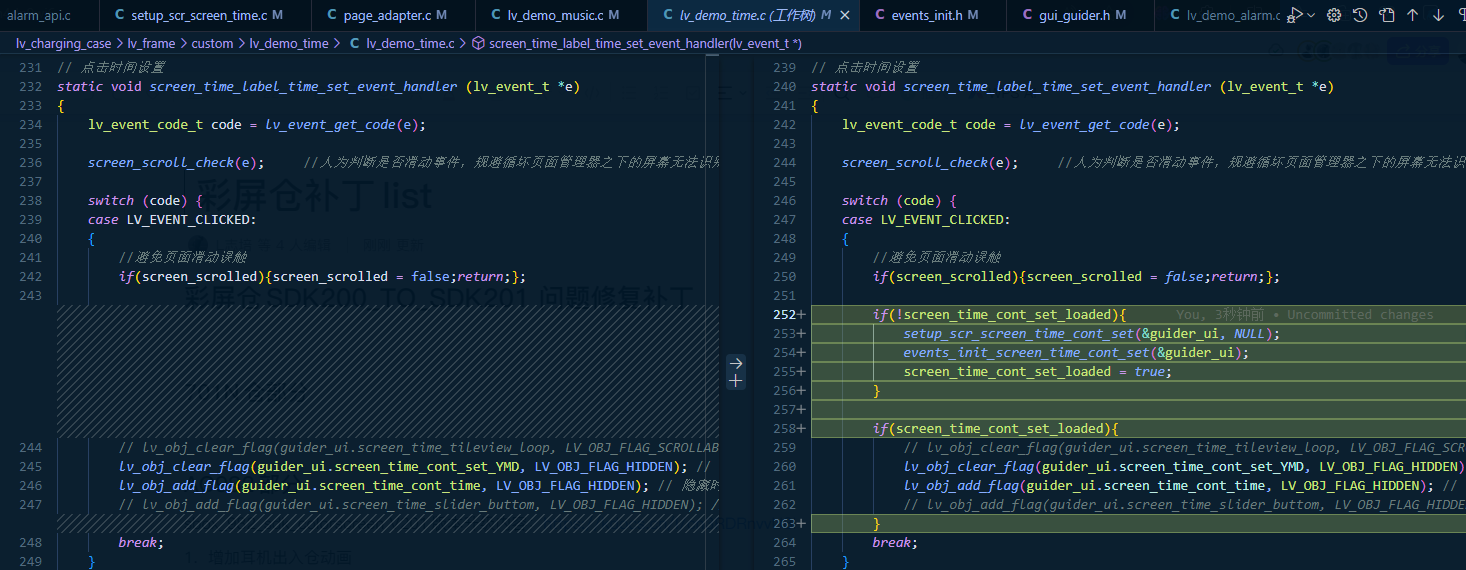Screen dimensions: 1466x570
Task: Close the lv_demo_time.c (工作树) tab
Action: pyautogui.click(x=845, y=15)
